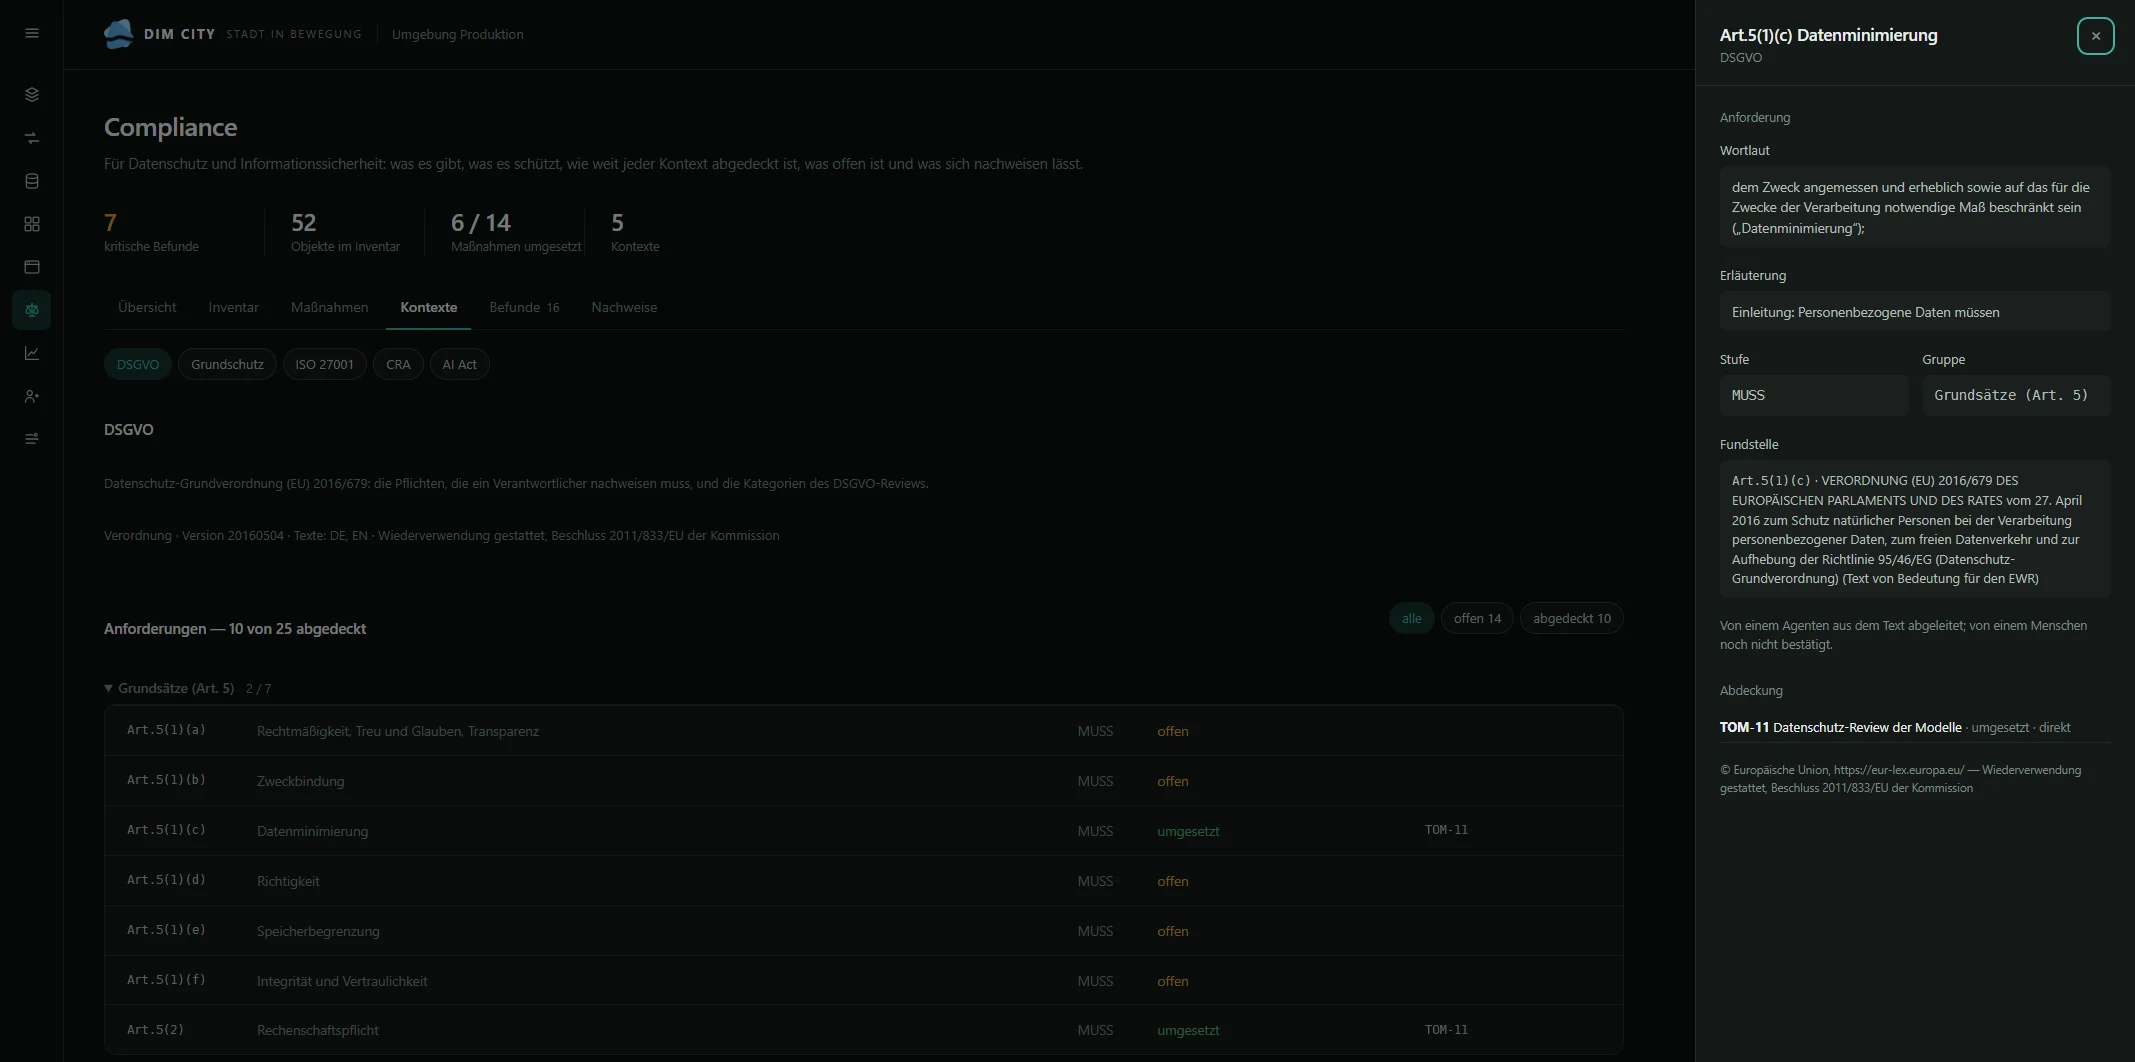2135x1062 pixels.
Task: Select the AI Act context chip
Action: tap(459, 364)
